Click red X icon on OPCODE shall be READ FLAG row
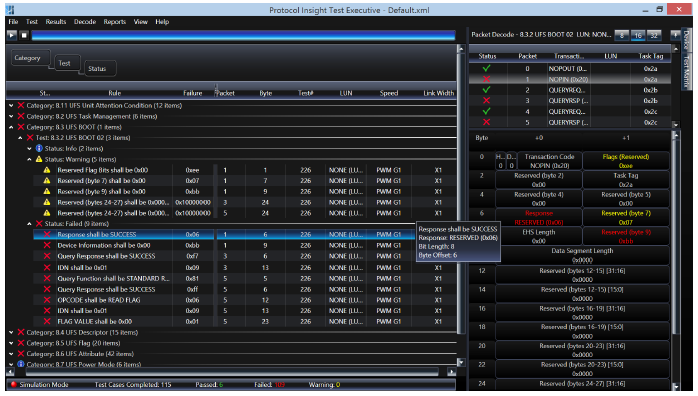The height and width of the screenshot is (396, 698). [47, 300]
